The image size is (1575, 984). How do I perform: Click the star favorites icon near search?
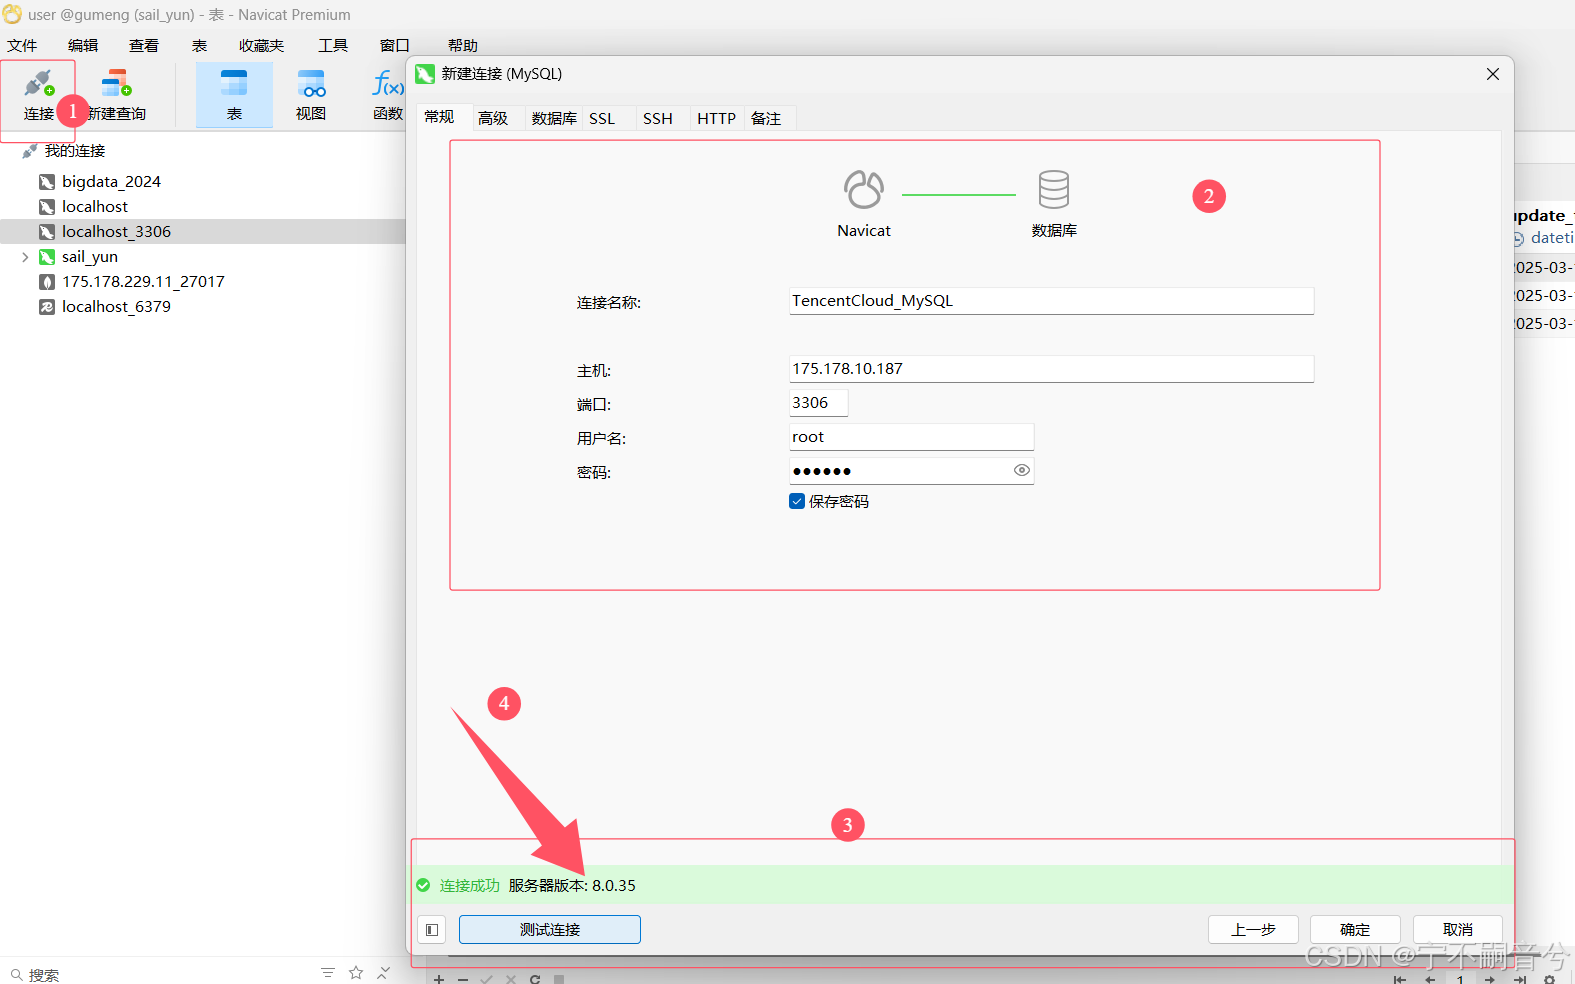tap(356, 973)
